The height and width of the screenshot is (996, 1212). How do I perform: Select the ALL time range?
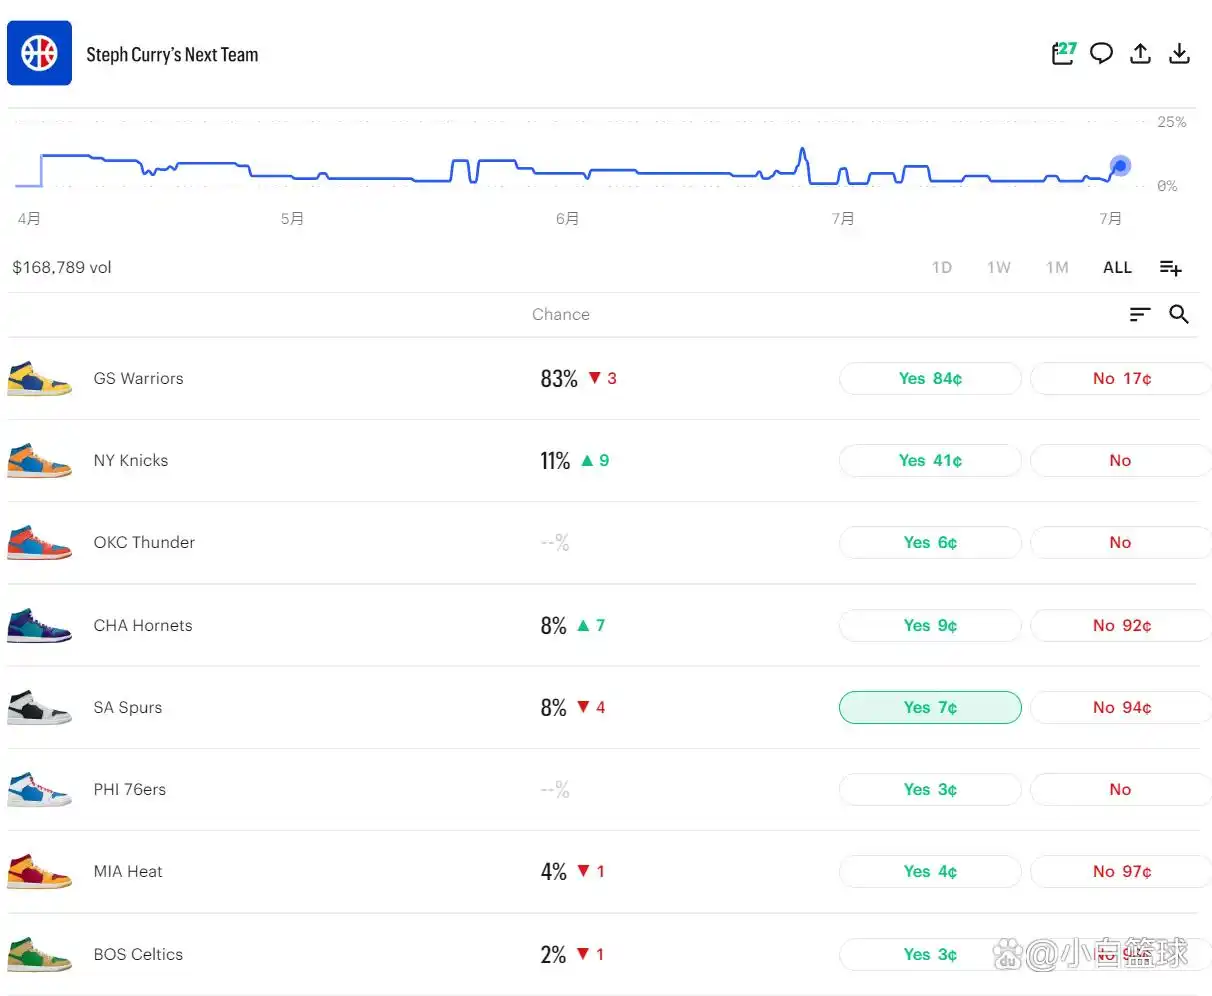pos(1117,267)
